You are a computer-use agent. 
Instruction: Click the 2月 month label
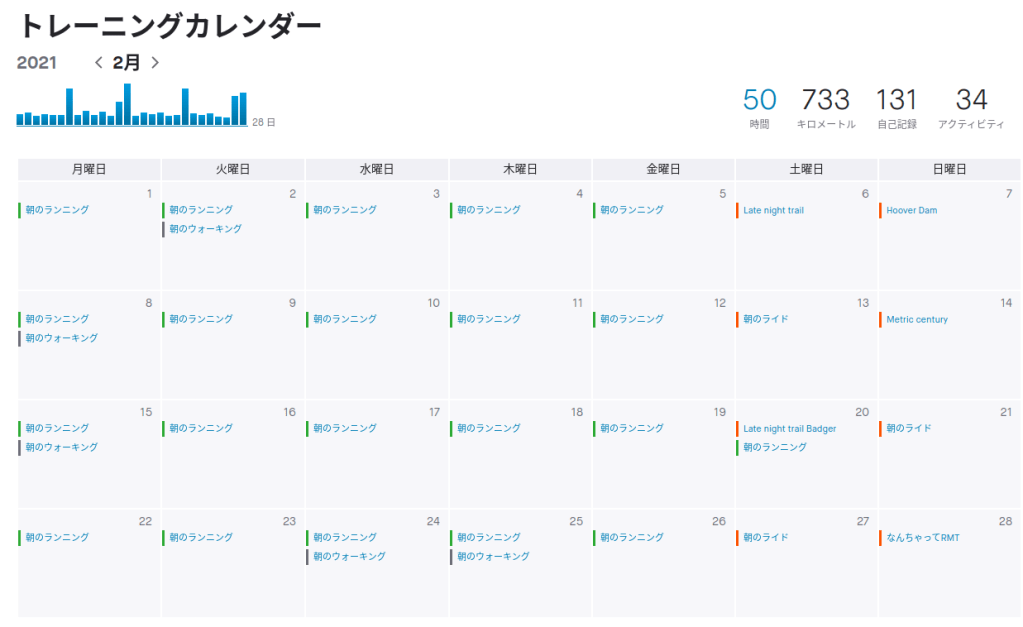126,63
